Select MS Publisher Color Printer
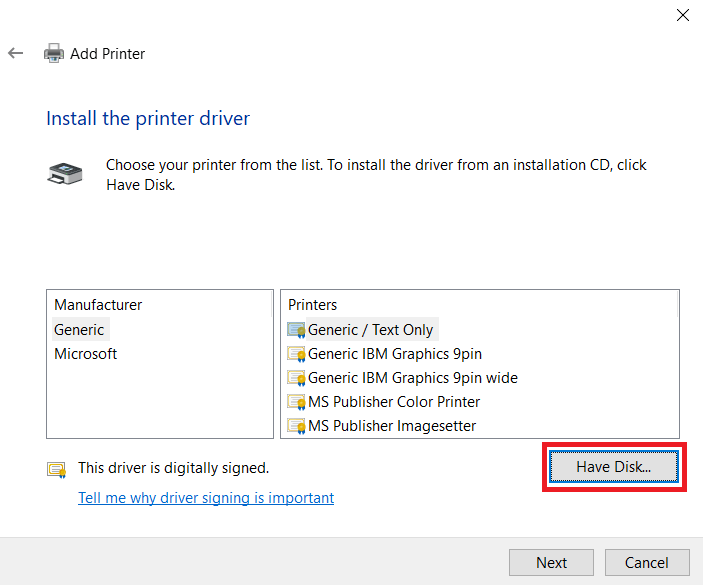The width and height of the screenshot is (703, 585). (394, 402)
